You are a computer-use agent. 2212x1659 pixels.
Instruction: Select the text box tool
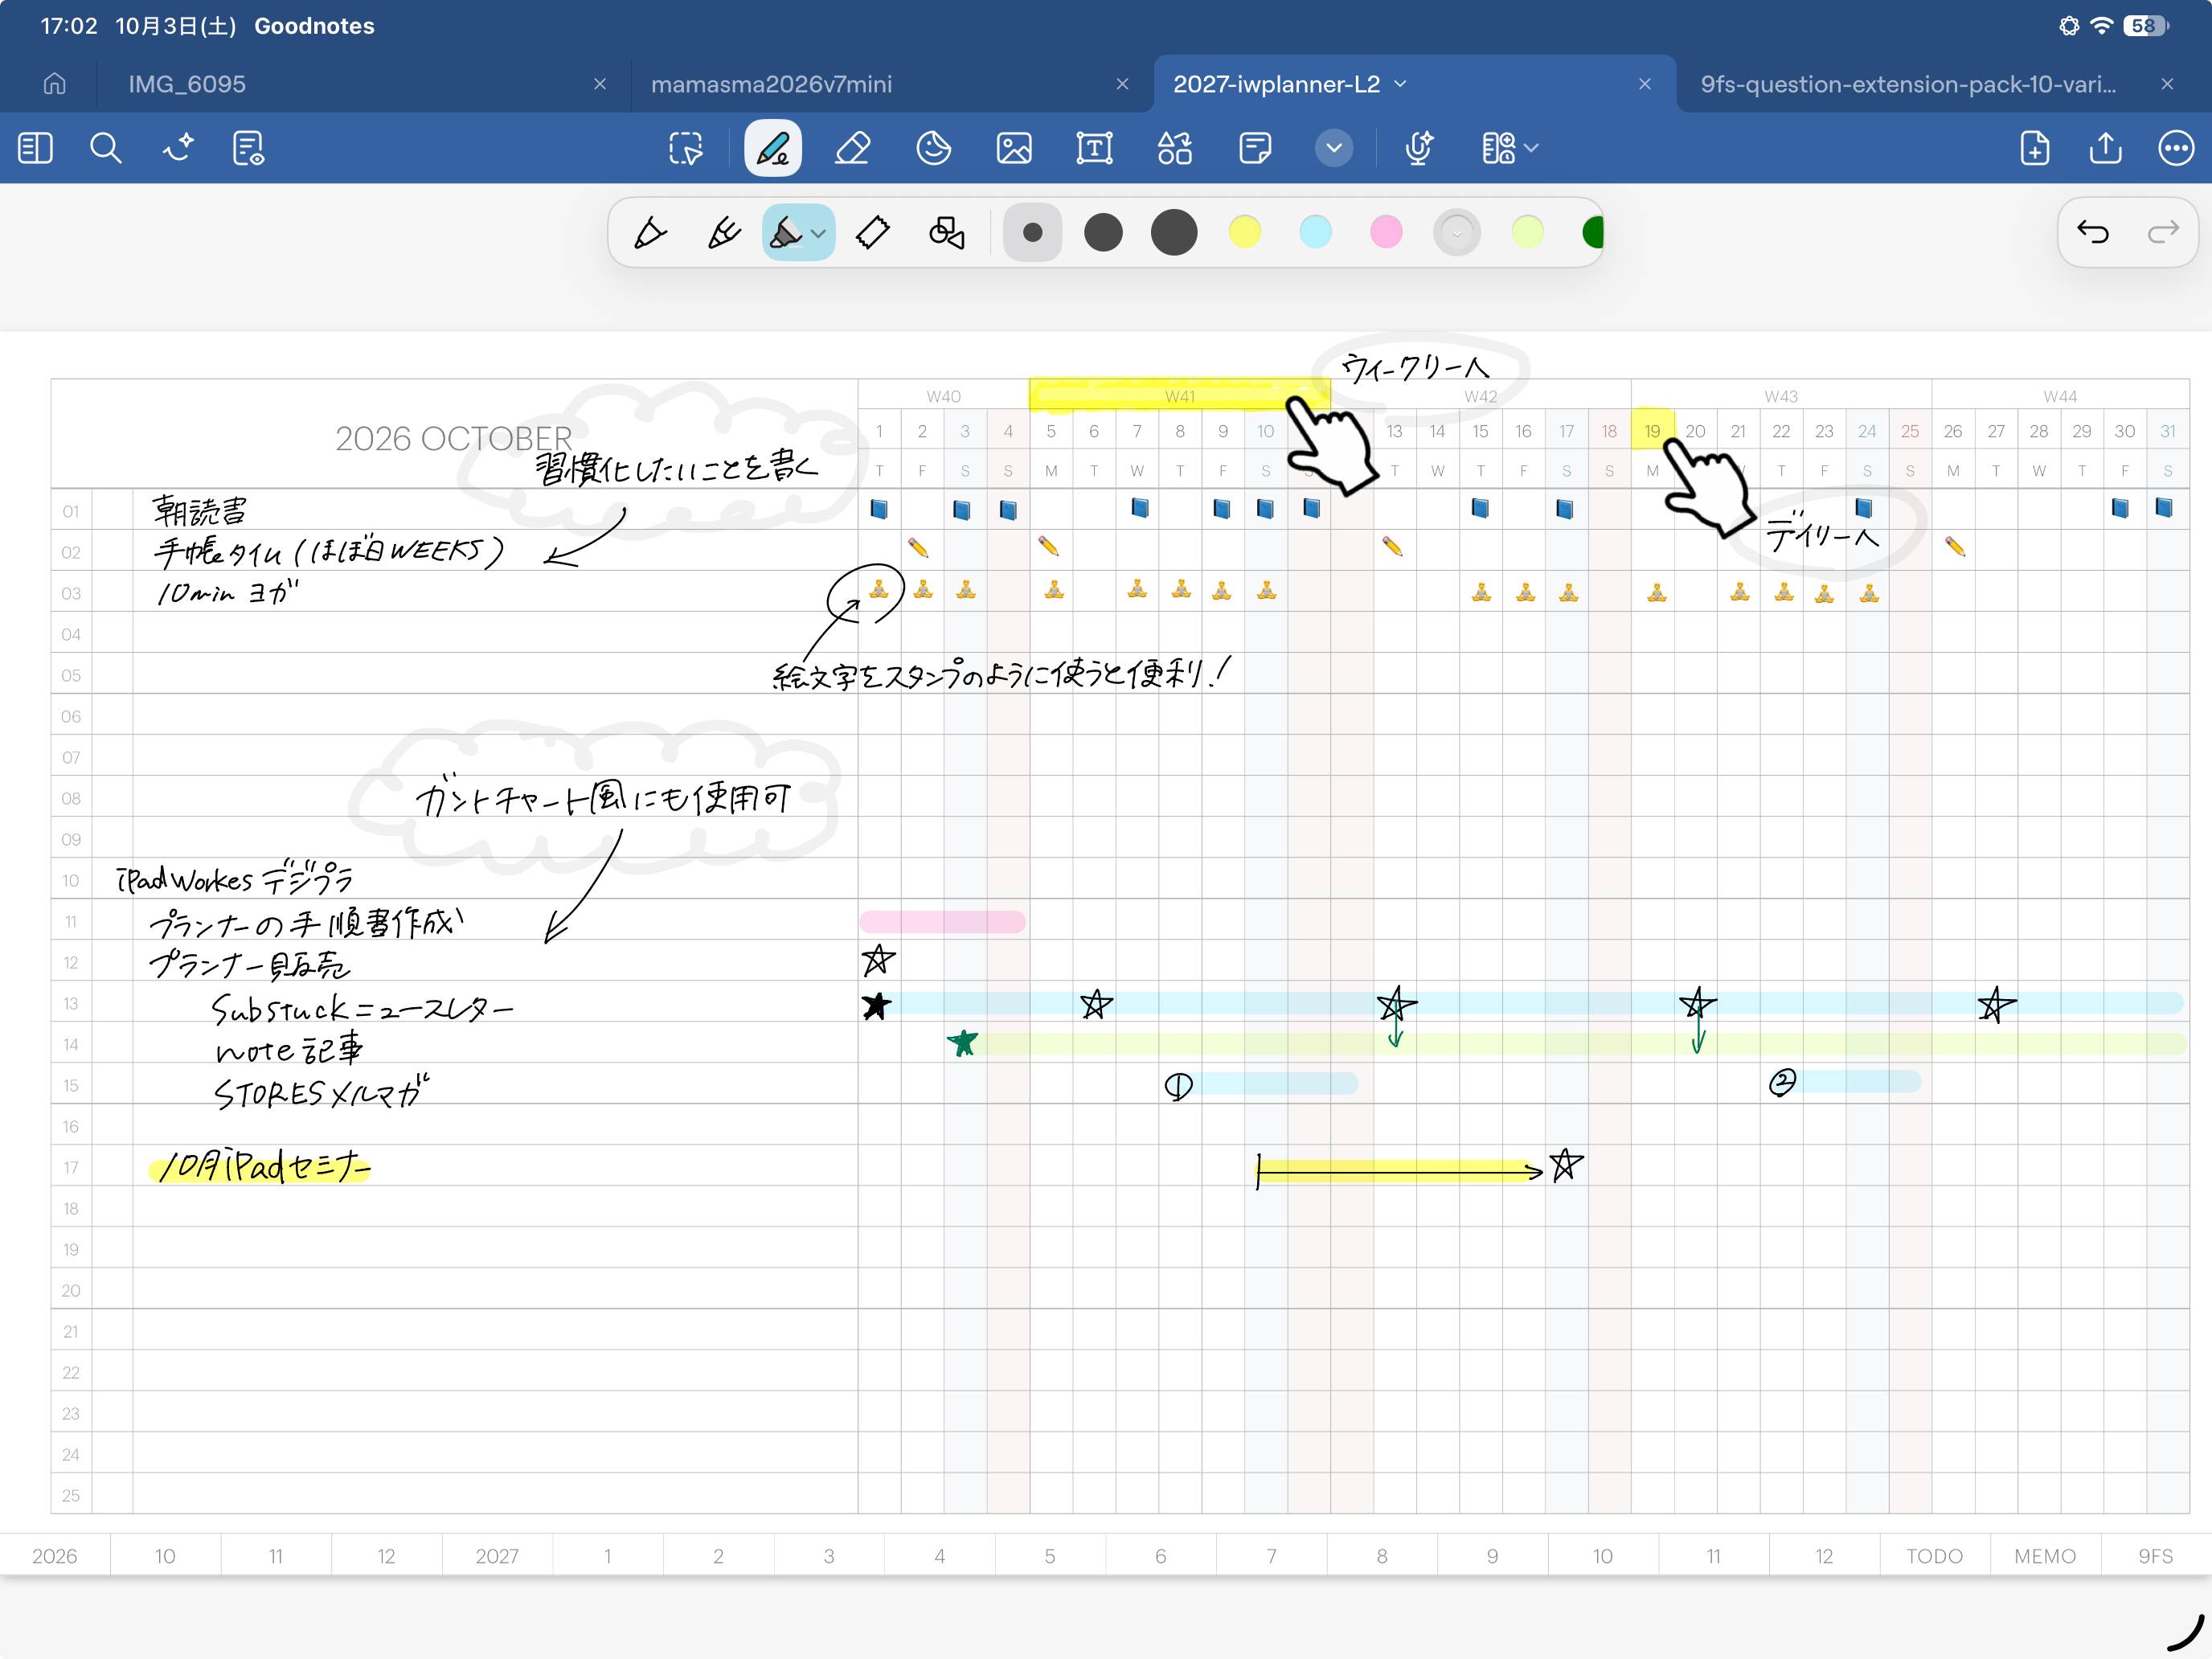[x=1094, y=148]
